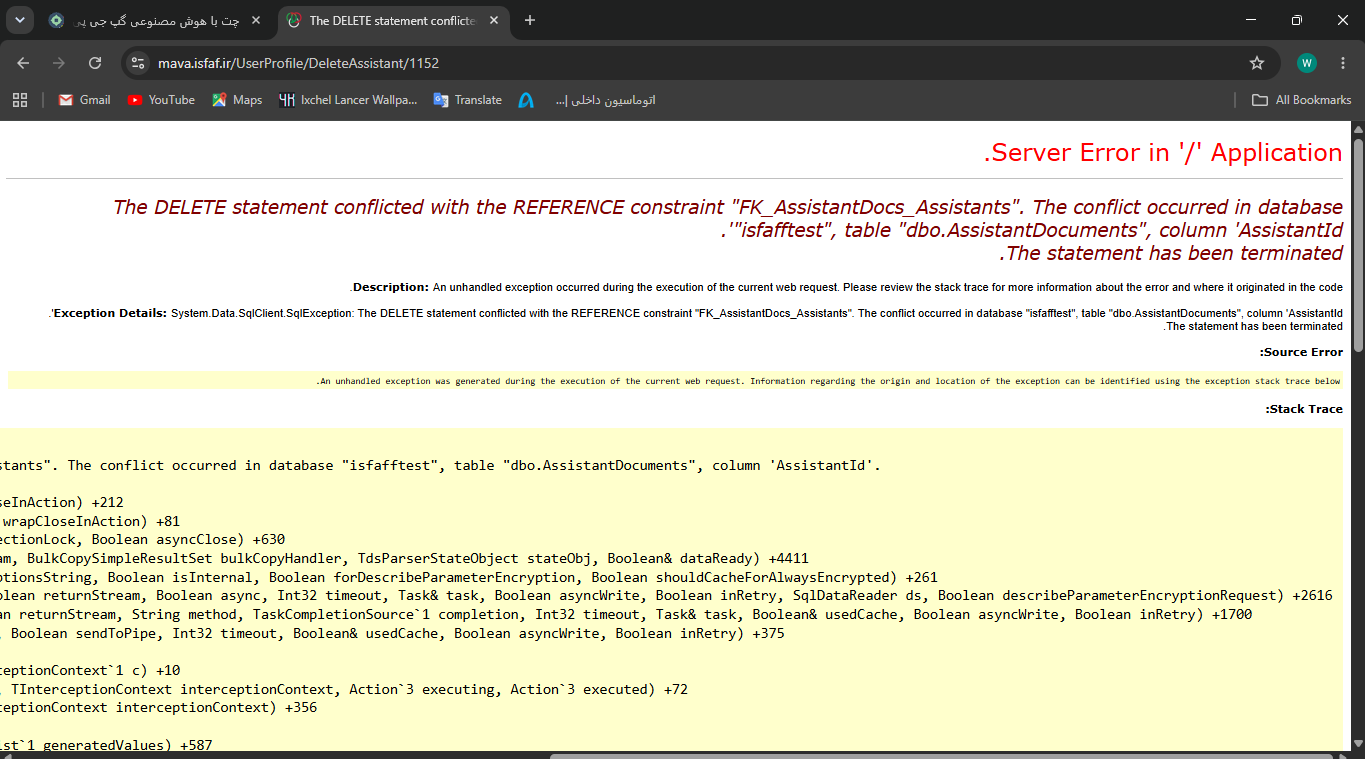Bookmark this page with the star
This screenshot has width=1365, height=759.
pos(1257,63)
